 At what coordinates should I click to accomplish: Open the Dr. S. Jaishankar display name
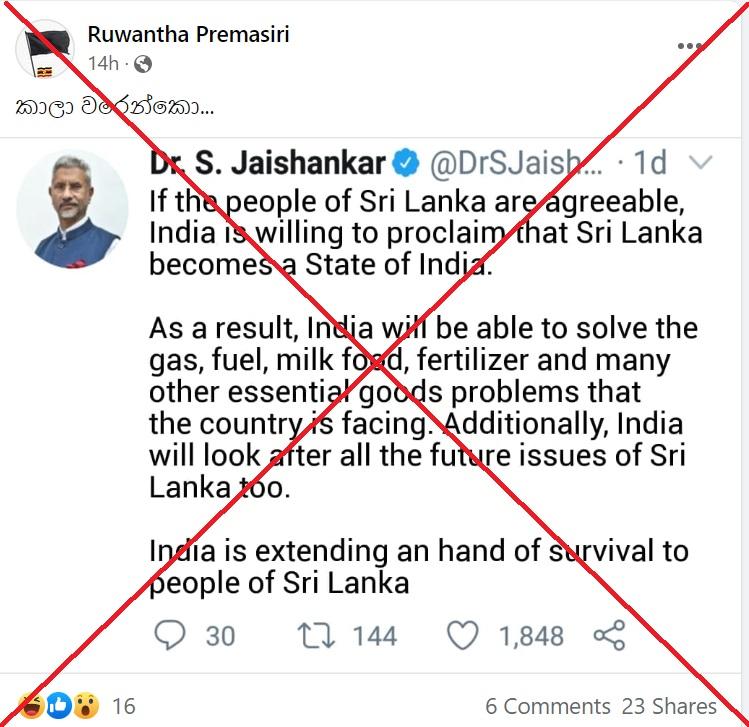pyautogui.click(x=268, y=163)
